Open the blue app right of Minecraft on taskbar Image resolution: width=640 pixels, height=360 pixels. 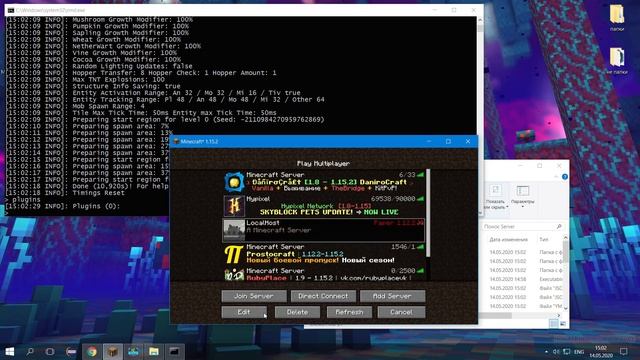tap(133, 351)
